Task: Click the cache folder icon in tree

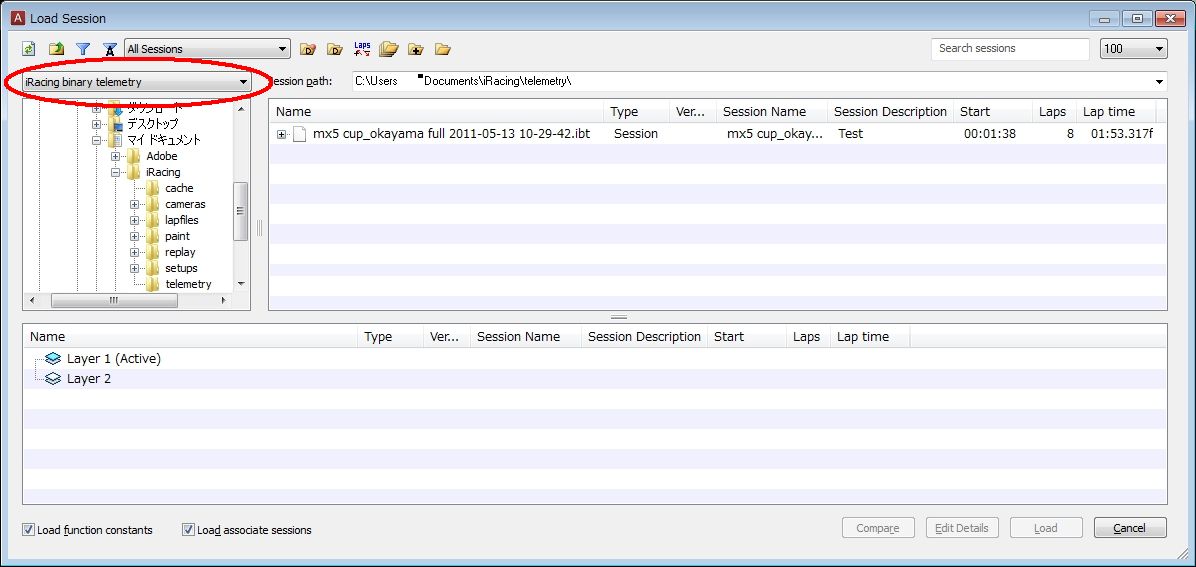Action: (153, 188)
